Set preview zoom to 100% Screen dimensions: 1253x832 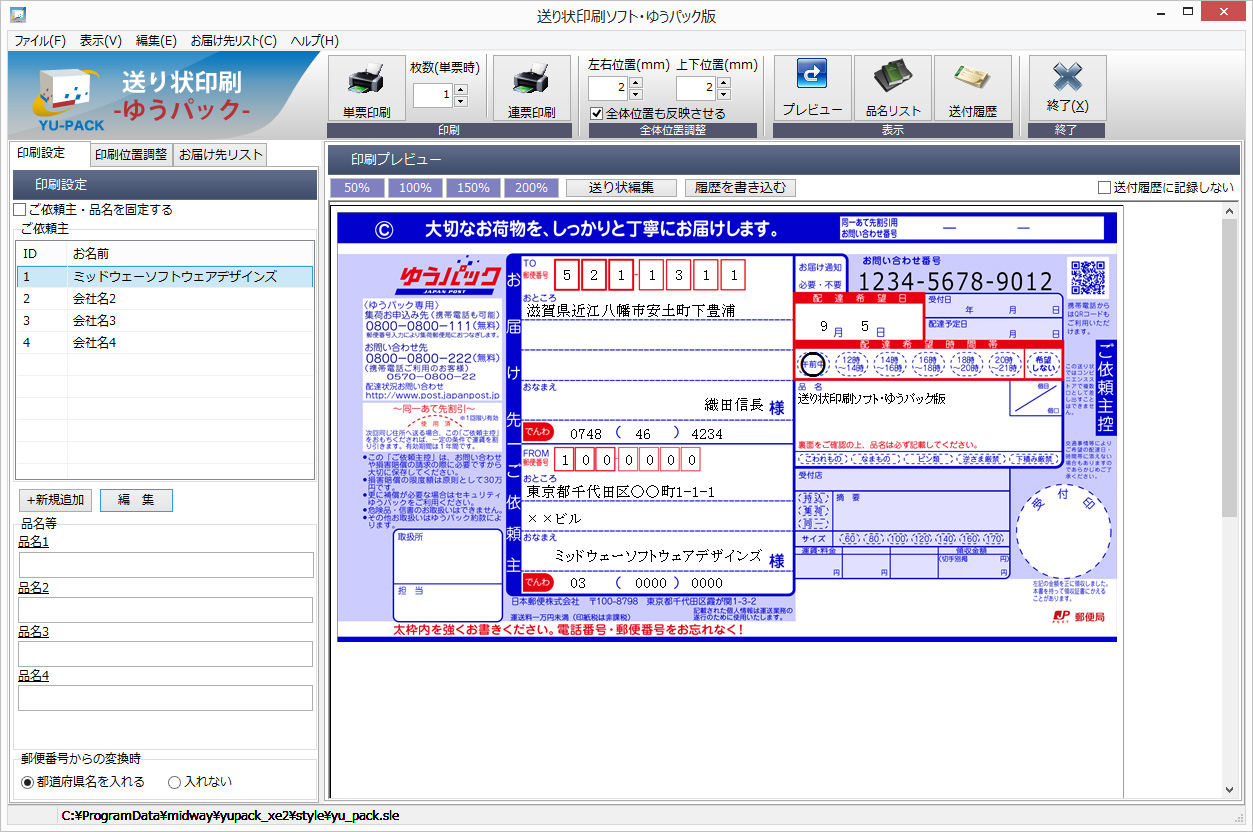(x=414, y=187)
